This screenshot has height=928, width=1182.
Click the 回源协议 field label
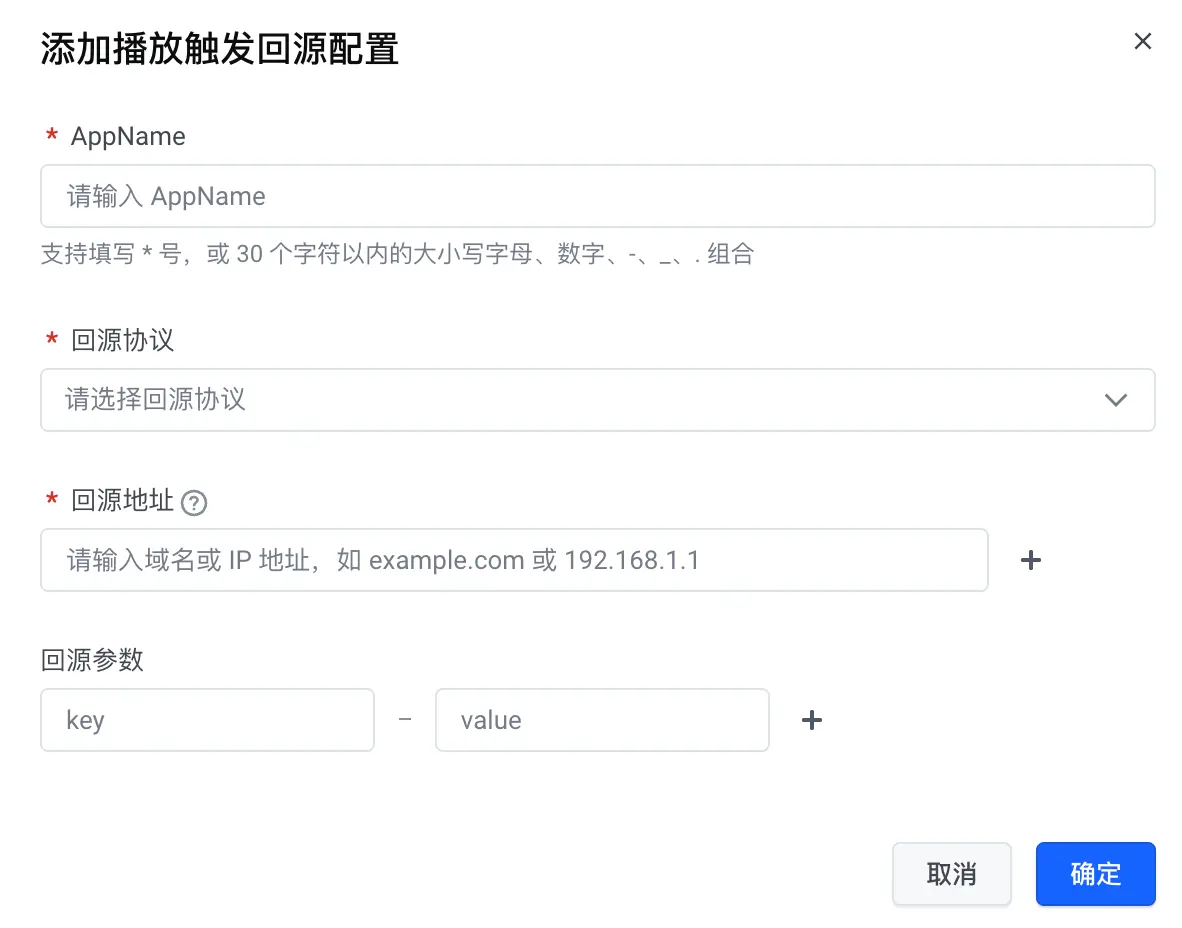pyautogui.click(x=122, y=340)
